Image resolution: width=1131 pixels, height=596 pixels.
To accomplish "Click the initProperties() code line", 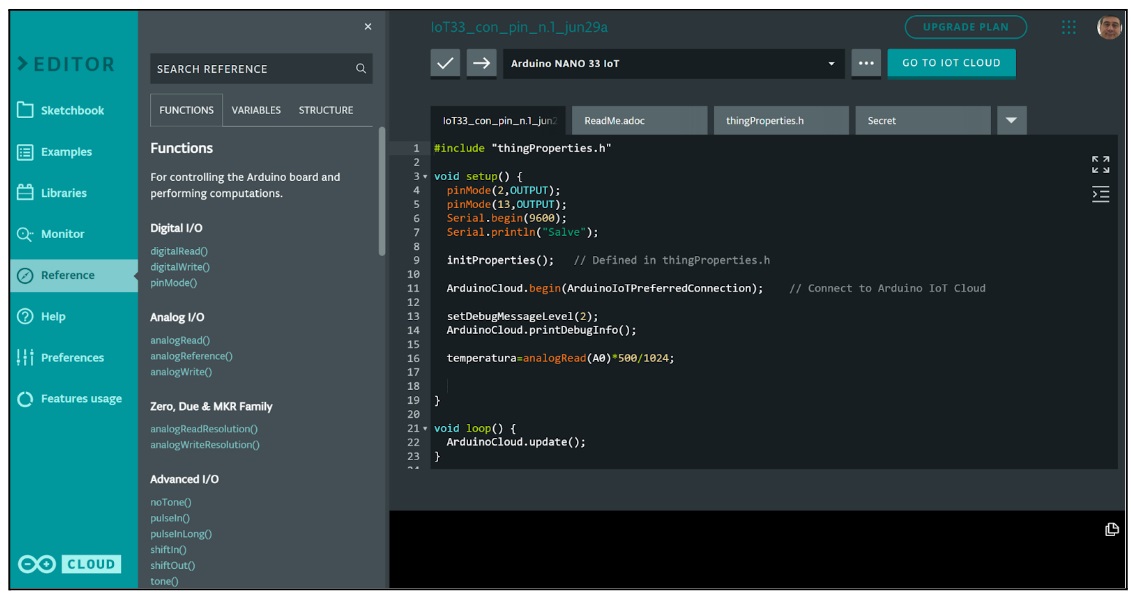I will pos(500,260).
